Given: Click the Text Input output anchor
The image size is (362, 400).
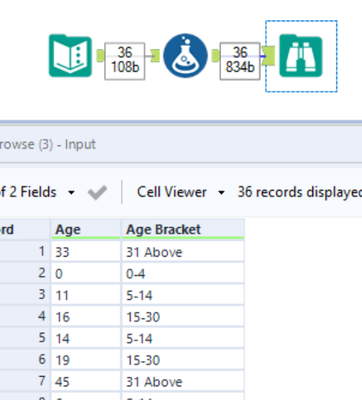Looking at the screenshot, I should (x=100, y=56).
